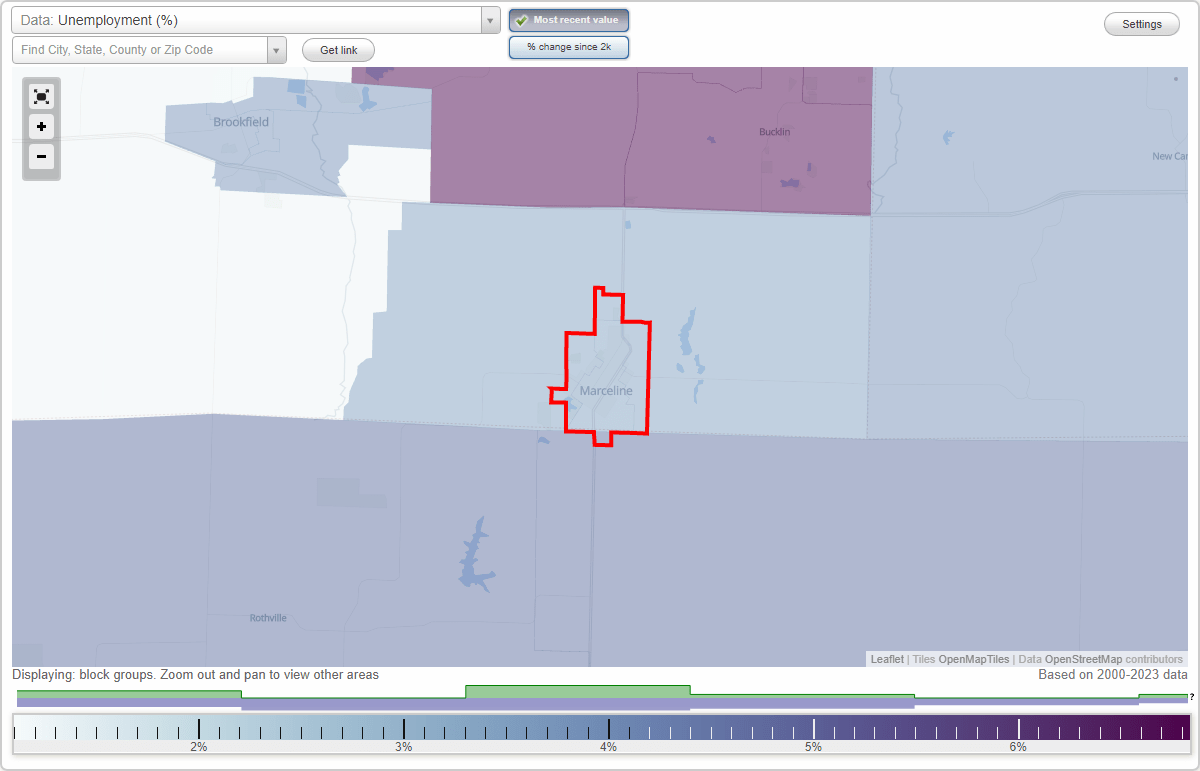The image size is (1200, 771).
Task: Click the question mark beside histogram
Action: pos(1192,697)
